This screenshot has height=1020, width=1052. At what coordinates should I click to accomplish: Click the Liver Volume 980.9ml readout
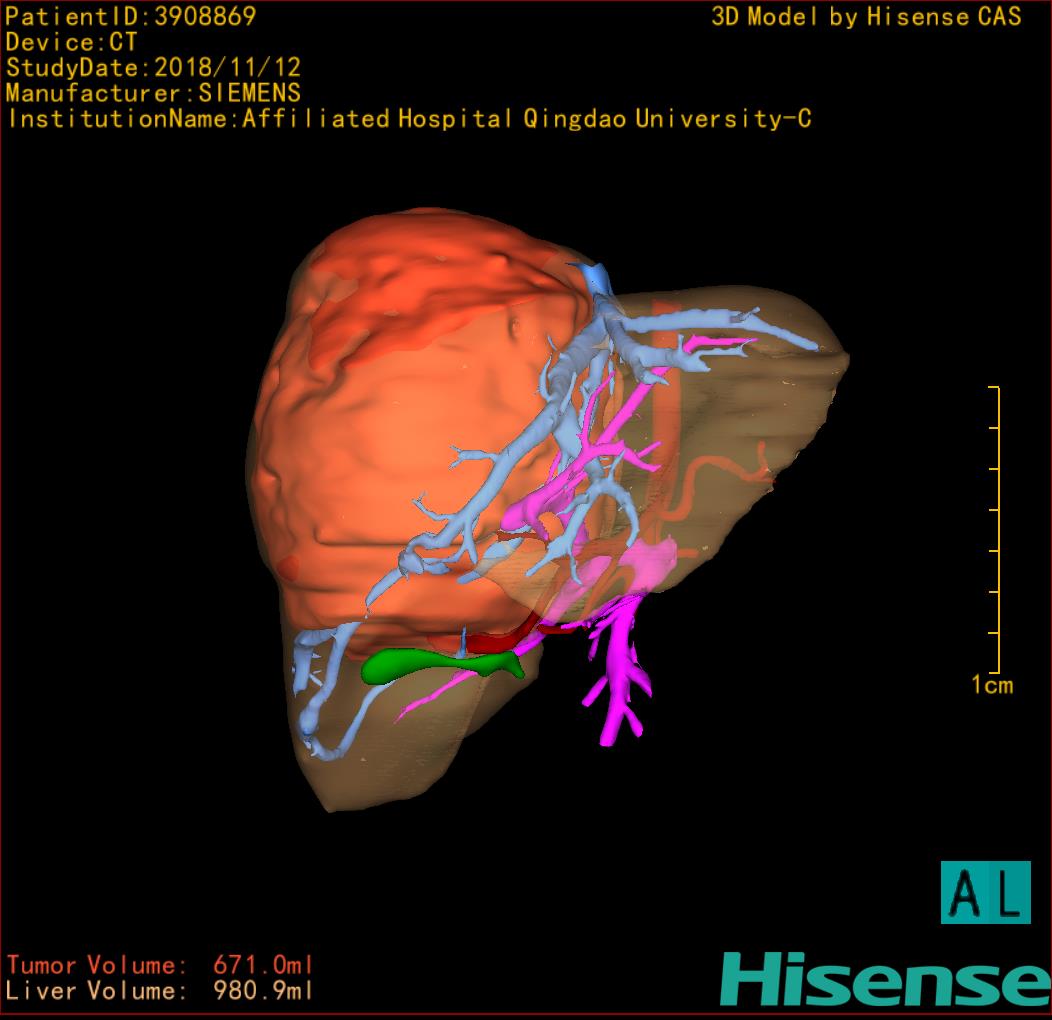(x=160, y=992)
